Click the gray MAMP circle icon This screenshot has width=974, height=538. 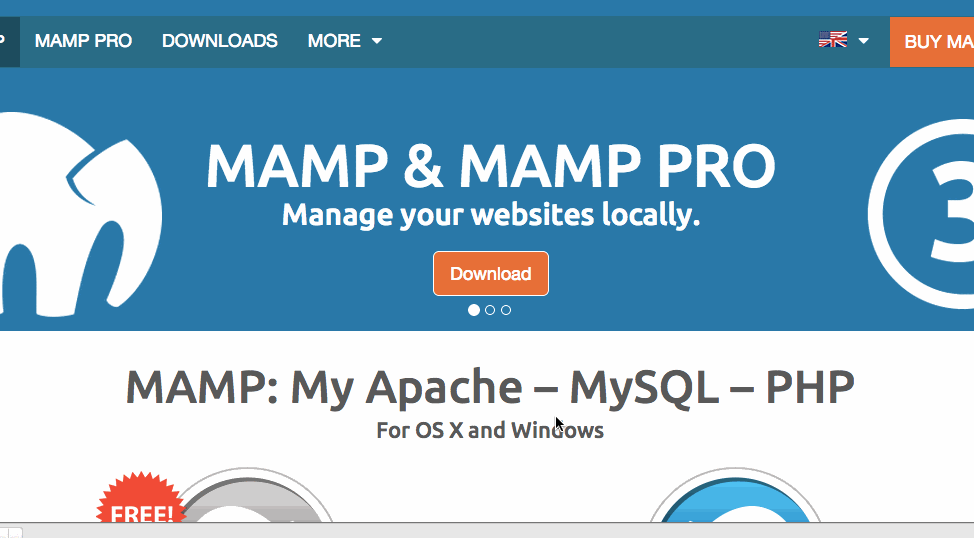248,497
